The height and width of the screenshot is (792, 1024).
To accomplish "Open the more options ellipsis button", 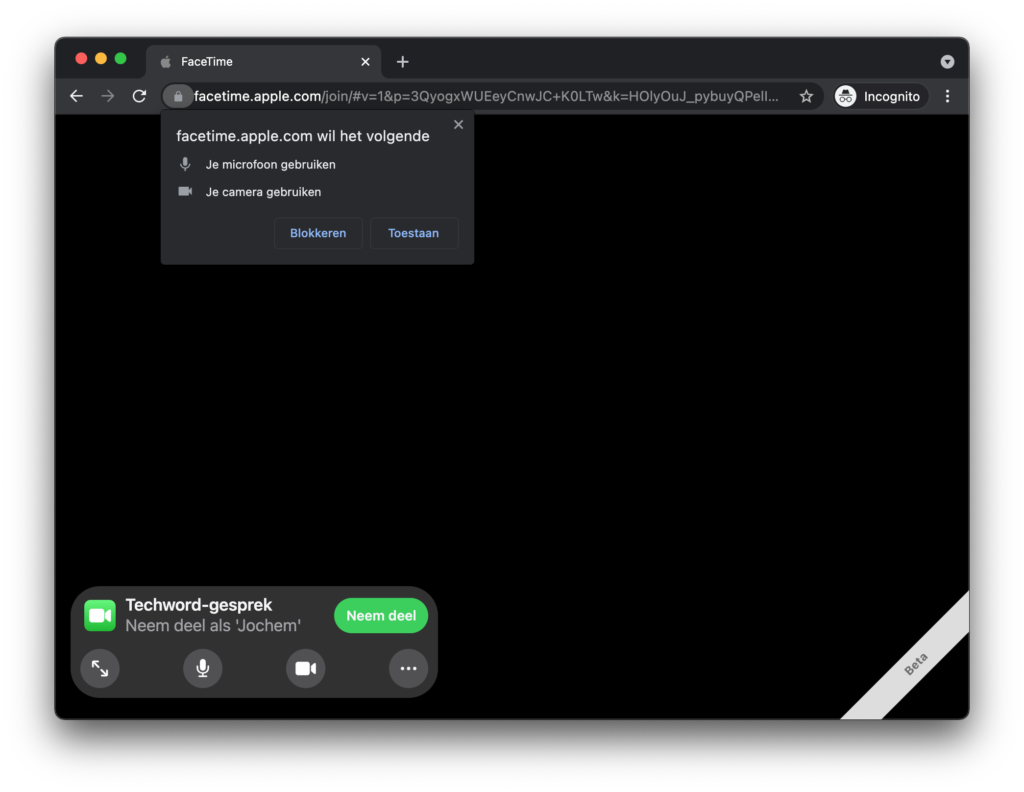I will coord(409,668).
